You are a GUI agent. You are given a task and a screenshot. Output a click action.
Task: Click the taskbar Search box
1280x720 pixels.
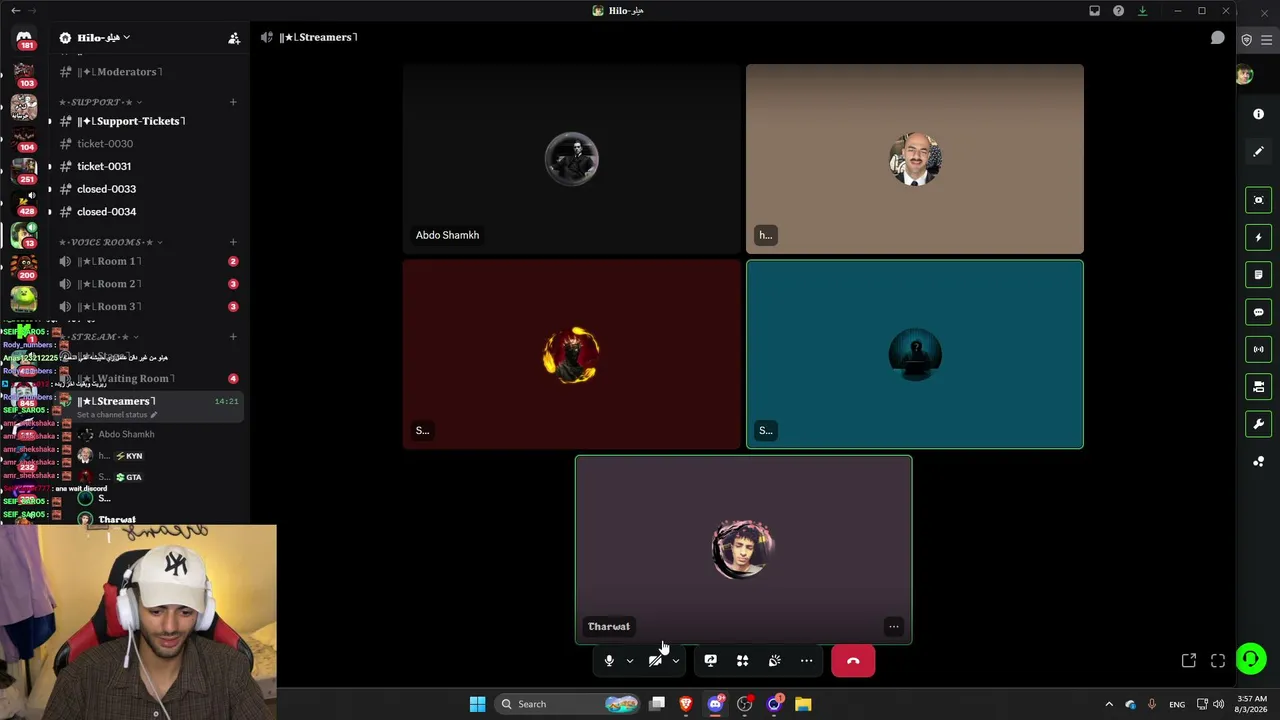click(567, 704)
